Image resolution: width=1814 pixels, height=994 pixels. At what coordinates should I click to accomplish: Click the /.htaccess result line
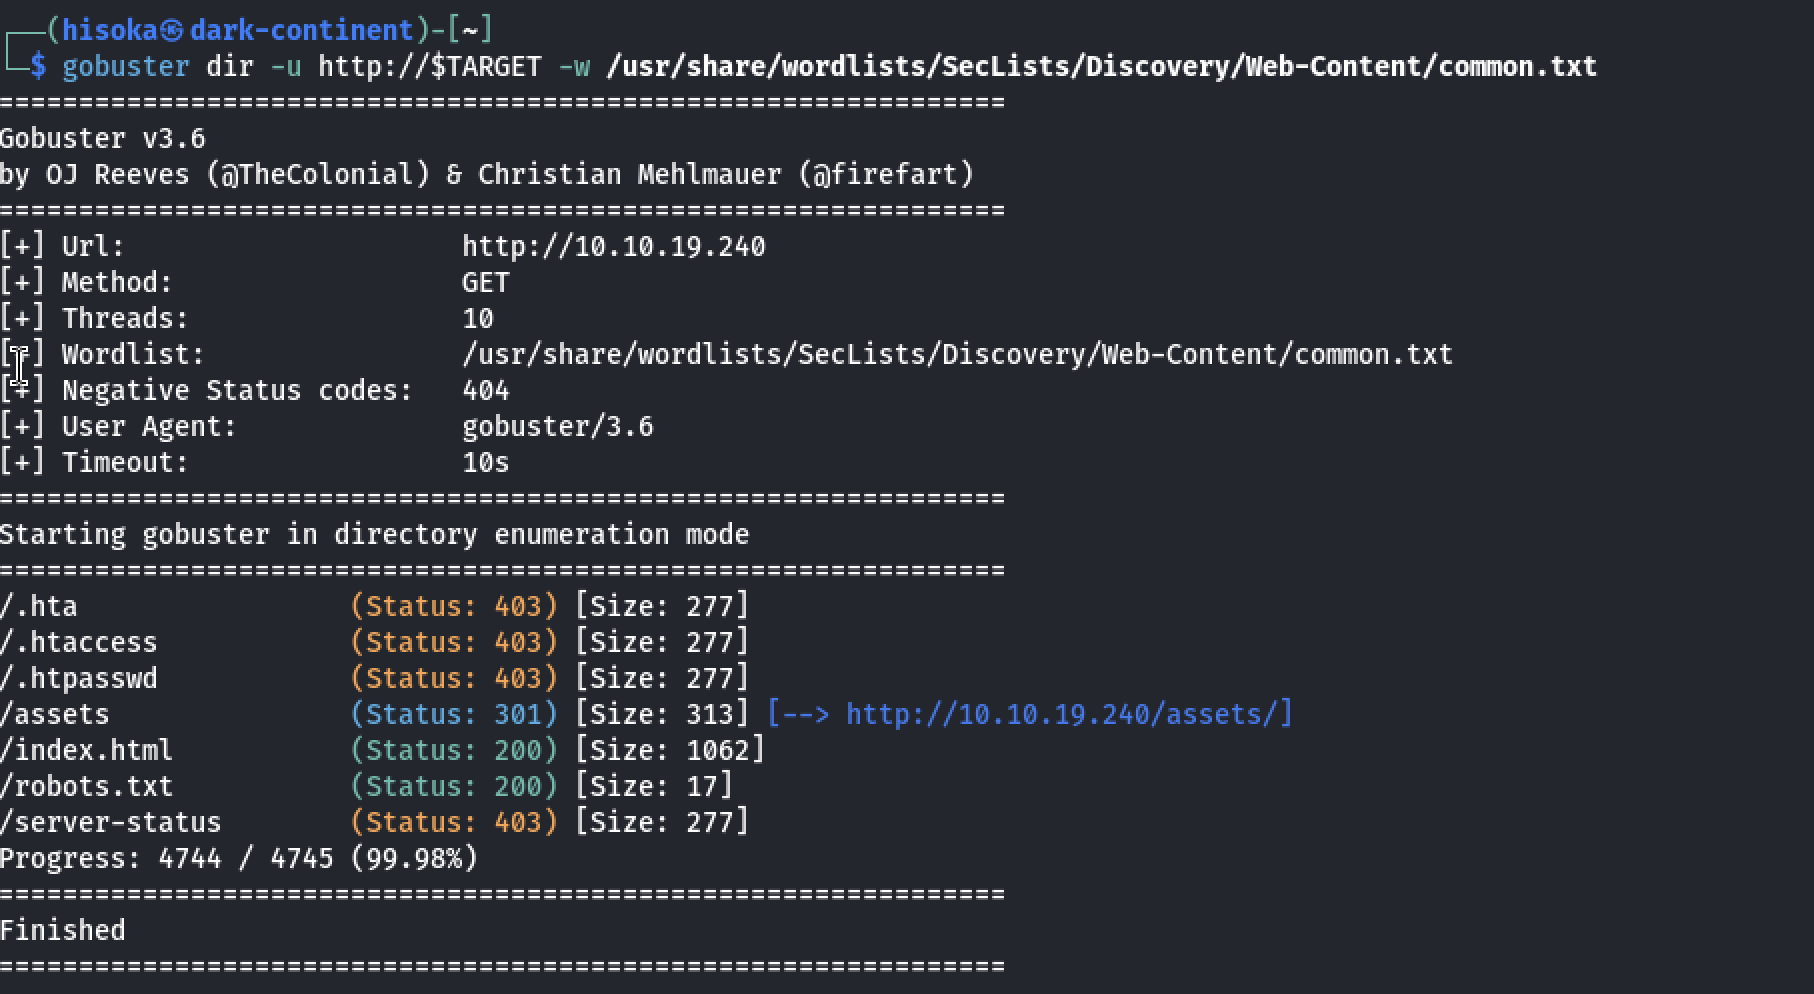pos(79,642)
